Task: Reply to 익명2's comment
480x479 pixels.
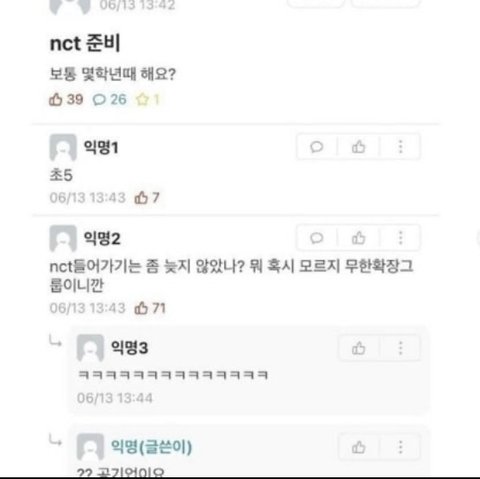Action: pyautogui.click(x=317, y=238)
